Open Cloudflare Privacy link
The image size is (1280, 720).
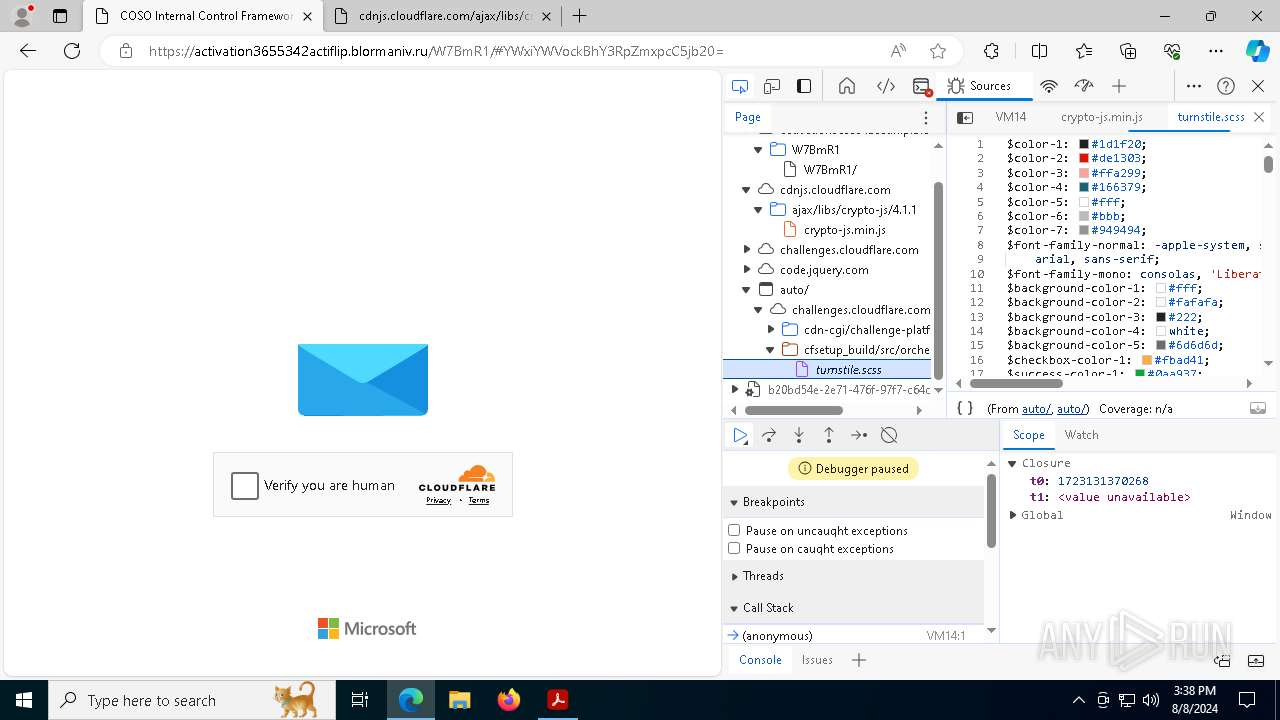point(438,500)
